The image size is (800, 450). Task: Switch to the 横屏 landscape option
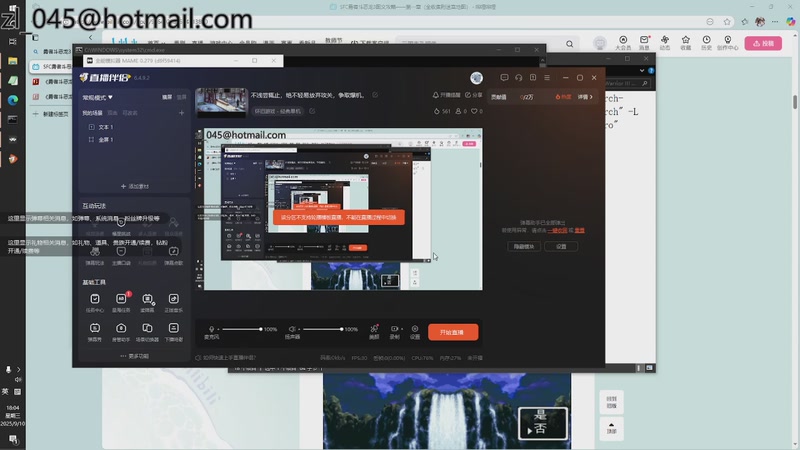pyautogui.click(x=167, y=97)
